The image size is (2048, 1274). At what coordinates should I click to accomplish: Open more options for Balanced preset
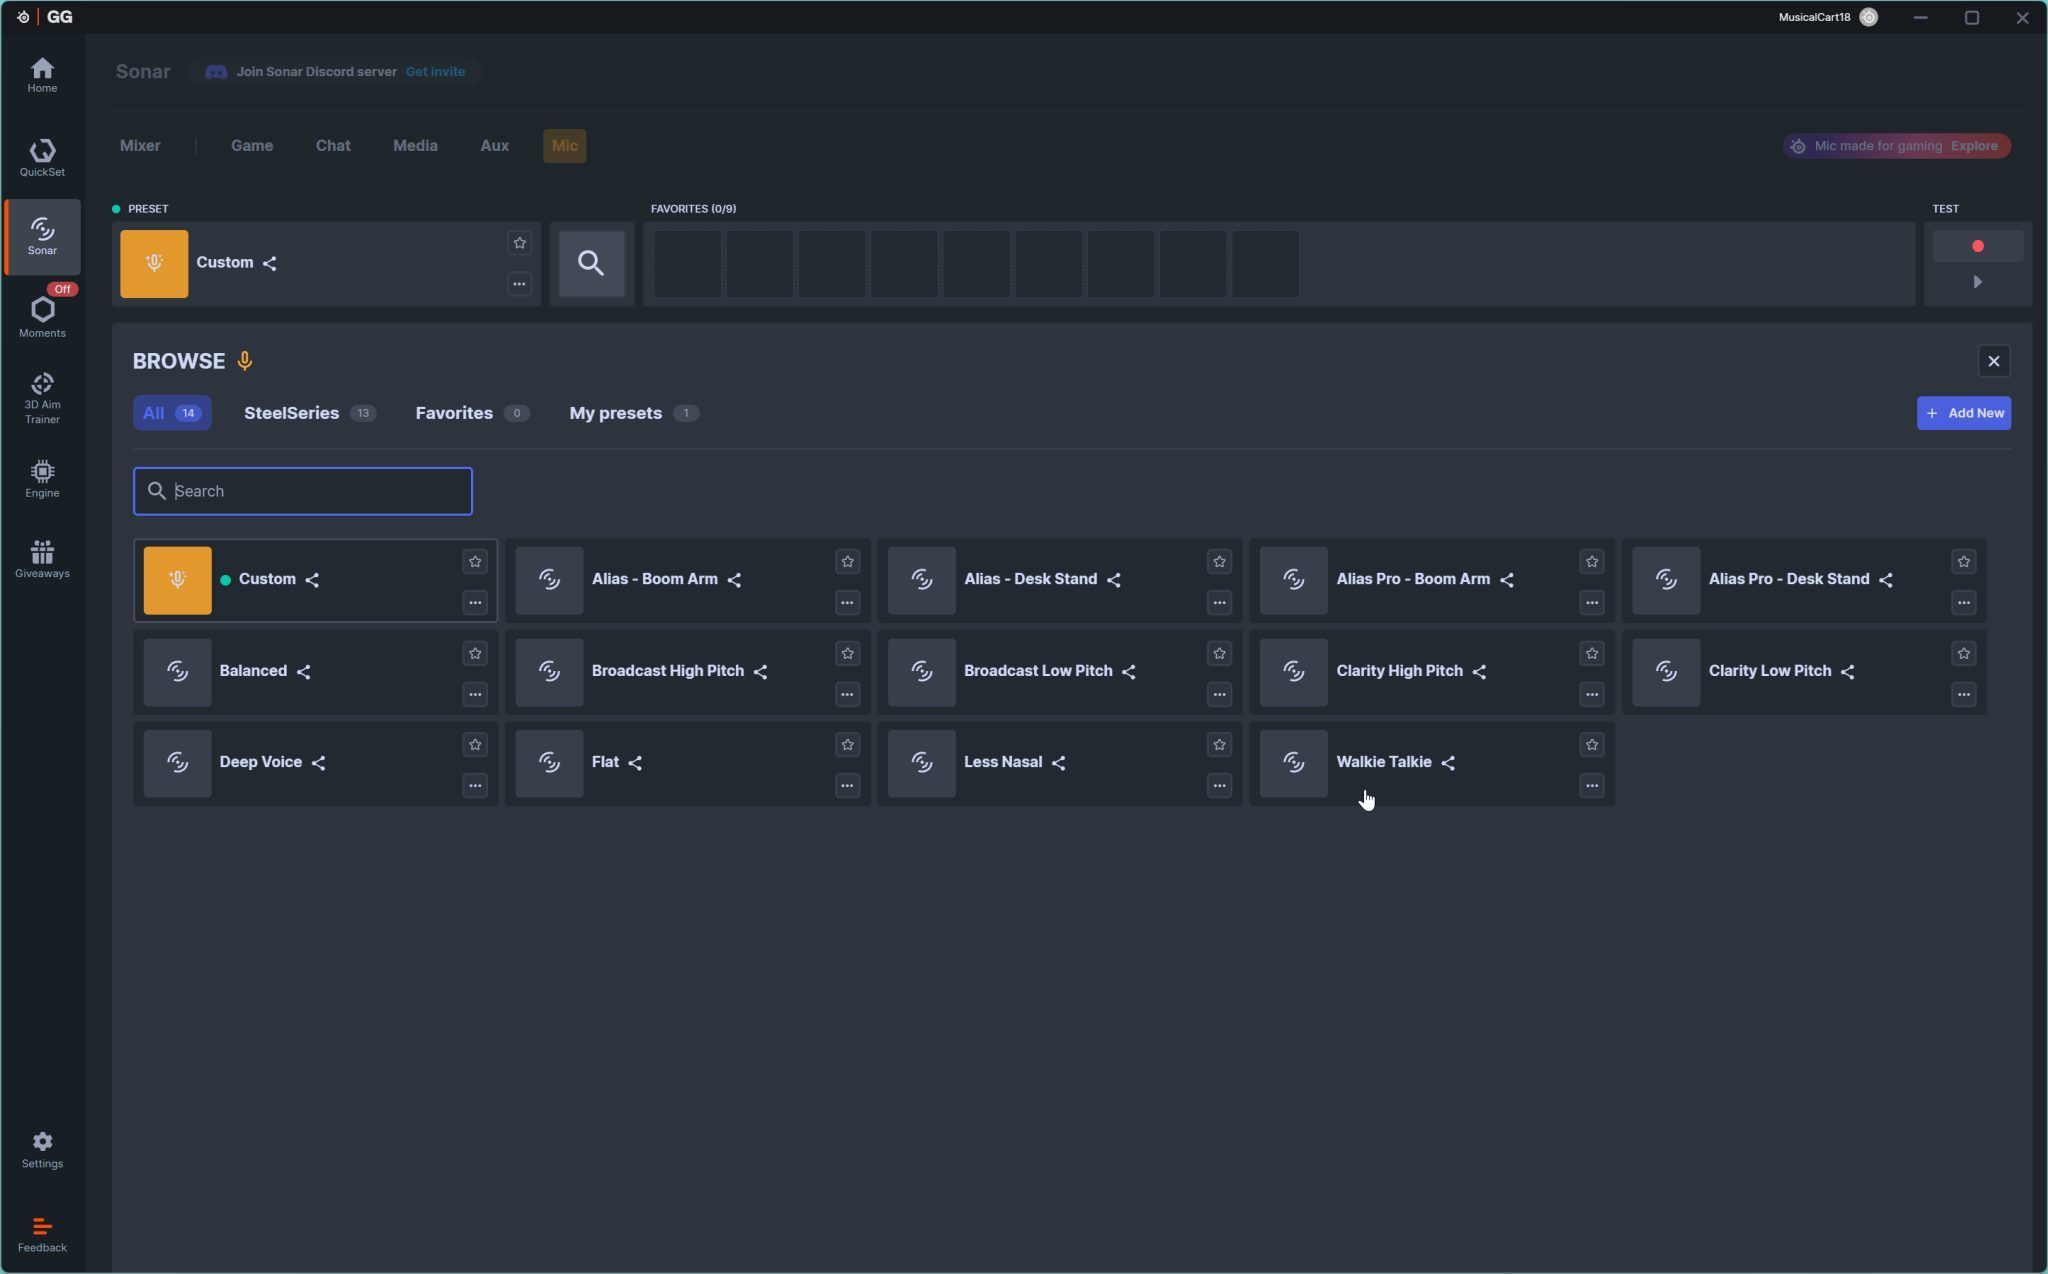click(475, 694)
